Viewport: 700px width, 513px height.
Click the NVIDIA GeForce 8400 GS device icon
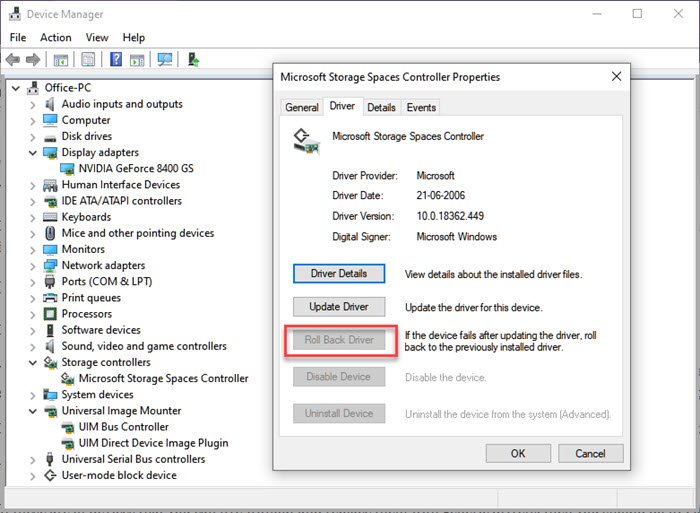[x=67, y=169]
